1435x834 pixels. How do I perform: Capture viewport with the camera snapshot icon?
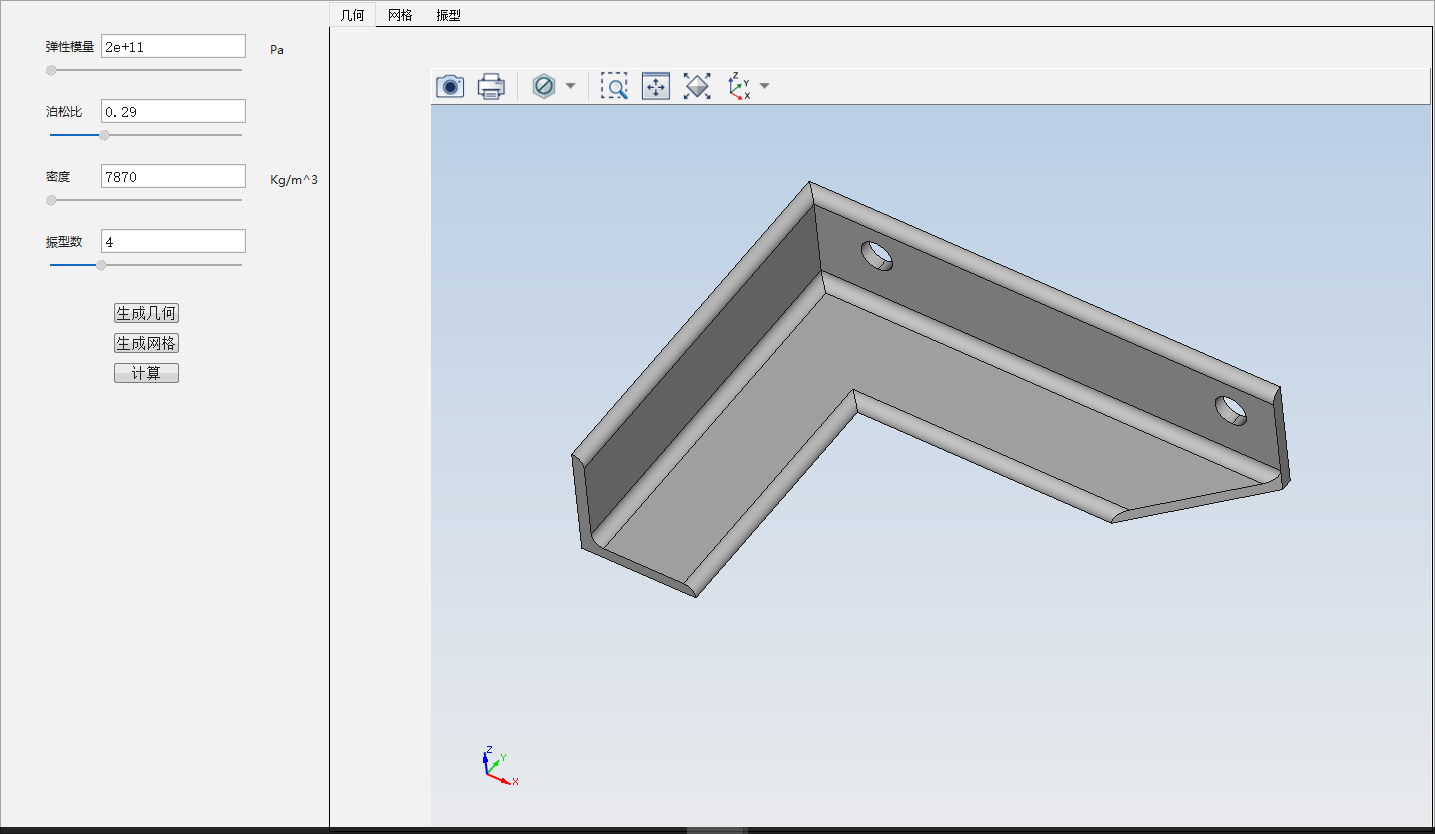450,87
